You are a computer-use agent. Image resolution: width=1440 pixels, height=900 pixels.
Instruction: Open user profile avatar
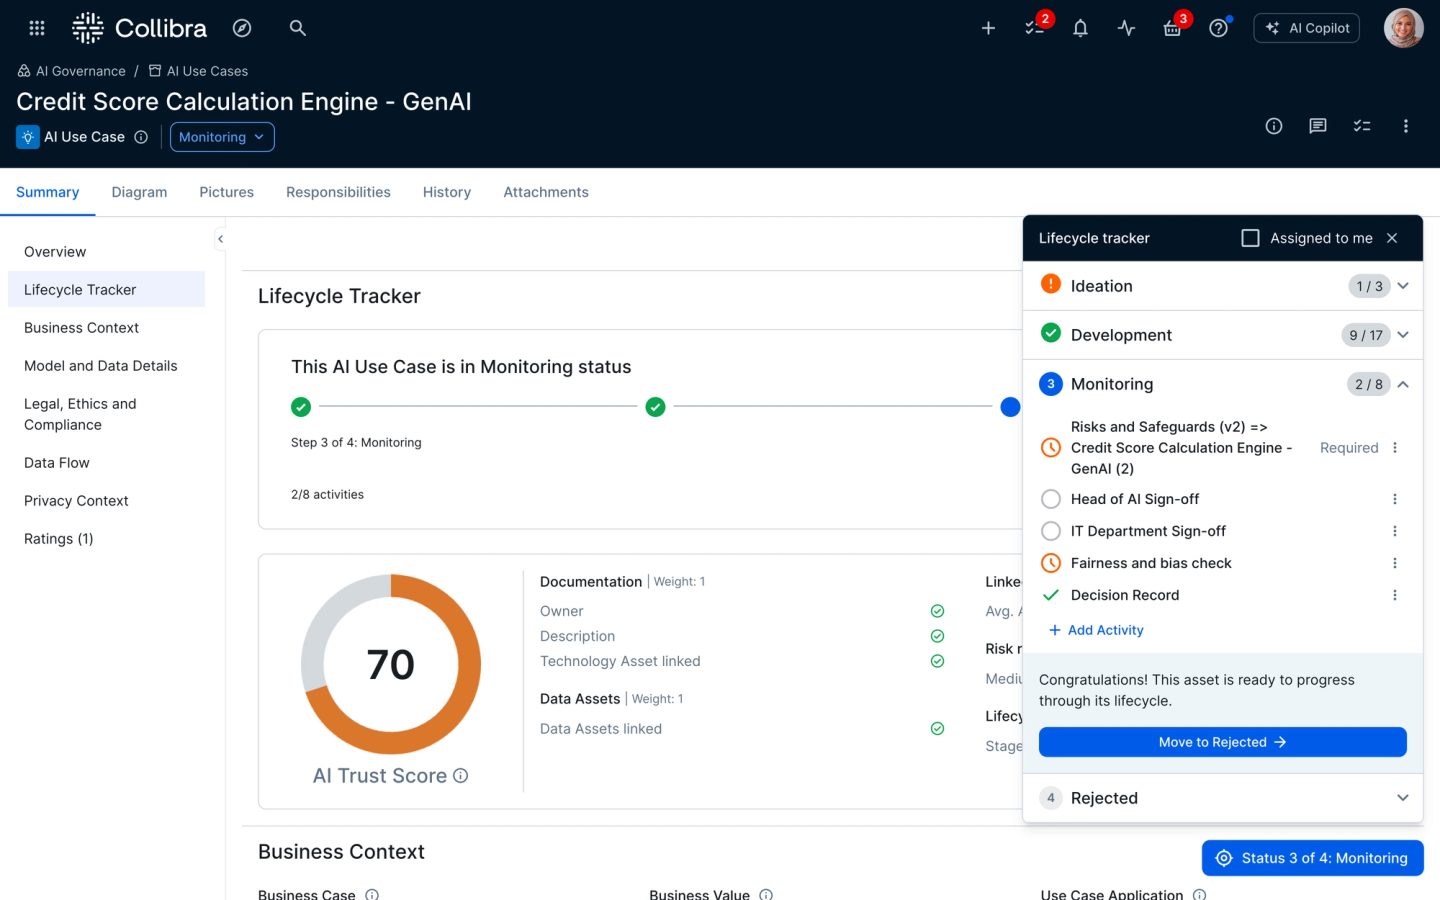(x=1403, y=28)
